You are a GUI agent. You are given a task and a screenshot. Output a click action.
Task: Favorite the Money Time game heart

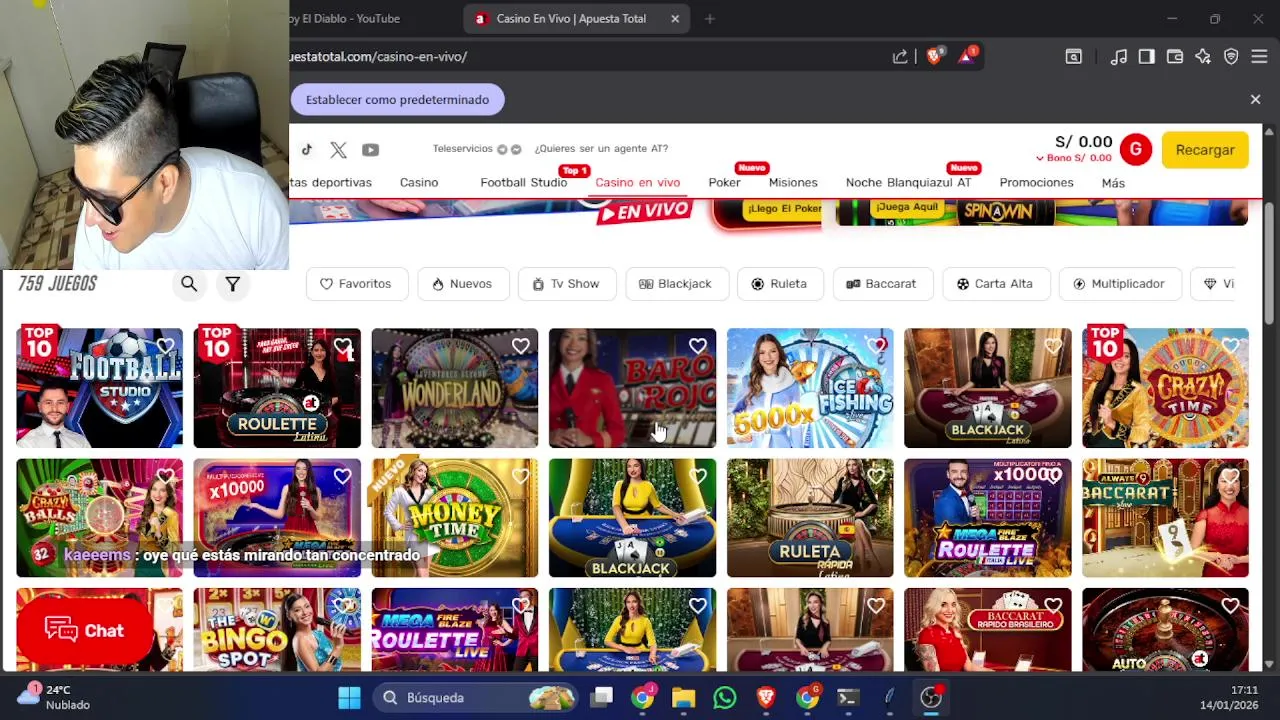(521, 477)
